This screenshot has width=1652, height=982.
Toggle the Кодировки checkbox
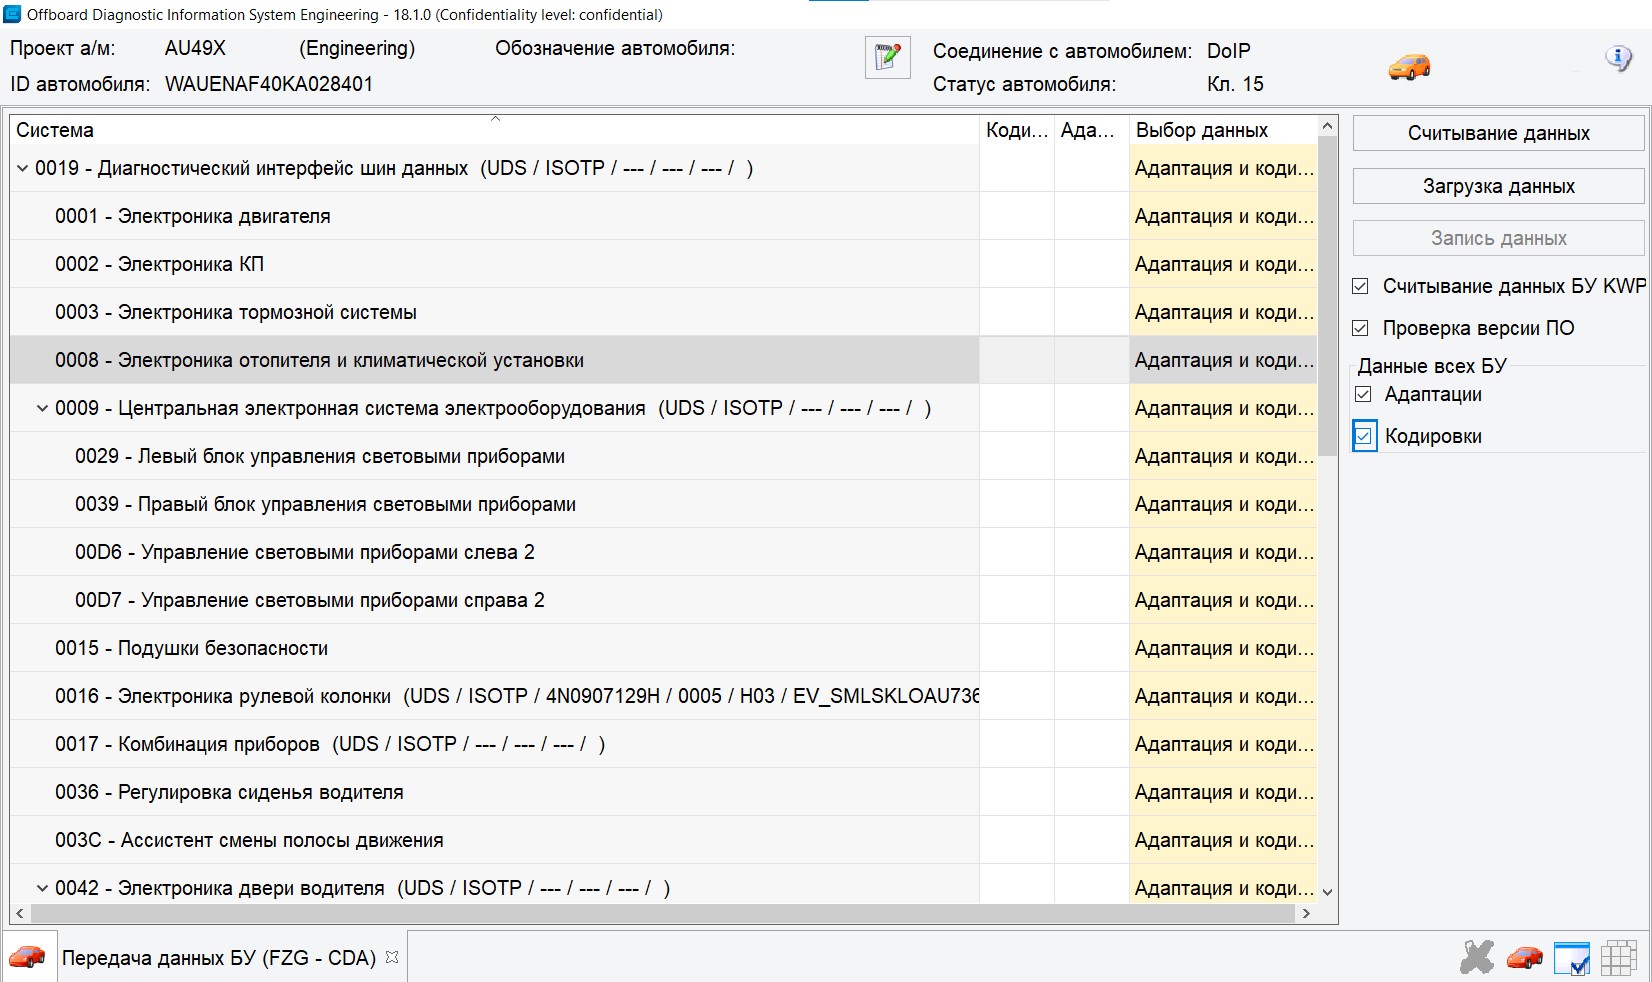(1364, 436)
